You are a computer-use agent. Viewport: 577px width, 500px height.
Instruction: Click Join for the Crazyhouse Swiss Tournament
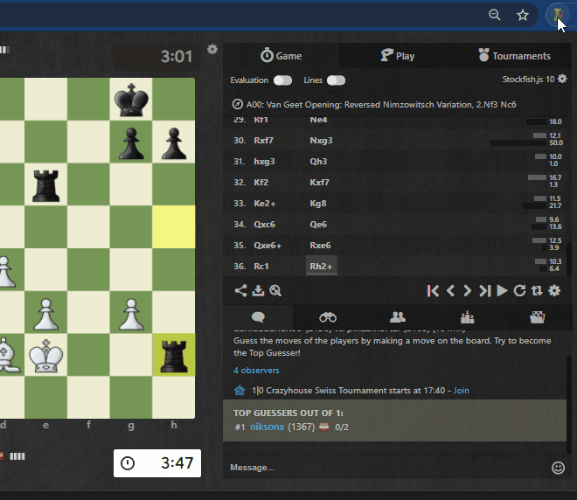point(461,390)
